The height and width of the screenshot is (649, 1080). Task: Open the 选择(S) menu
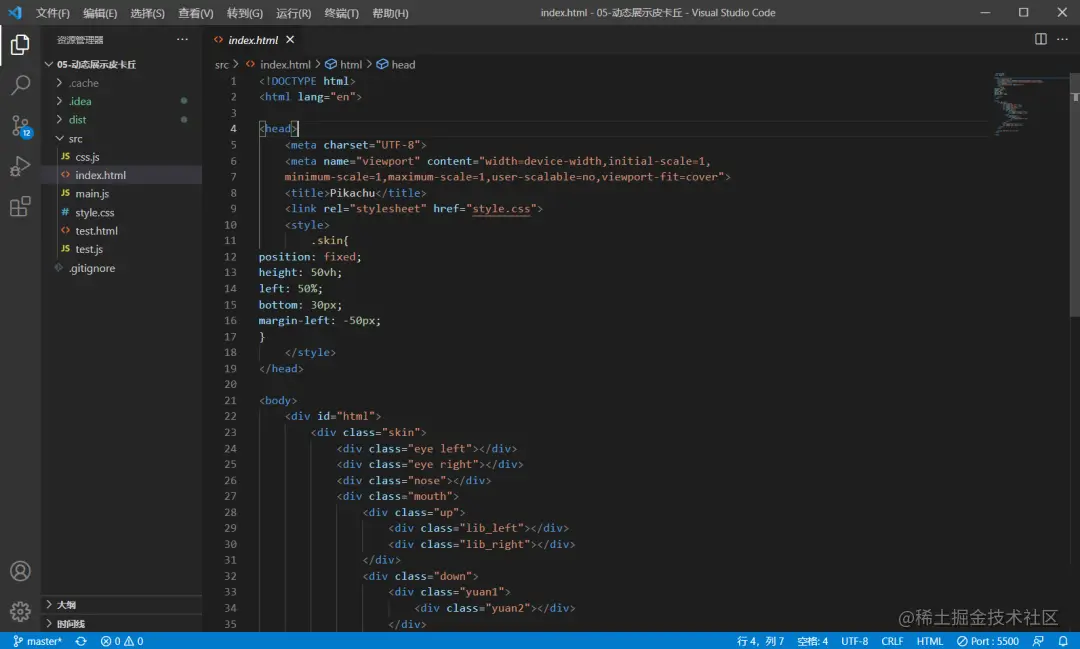coord(147,13)
